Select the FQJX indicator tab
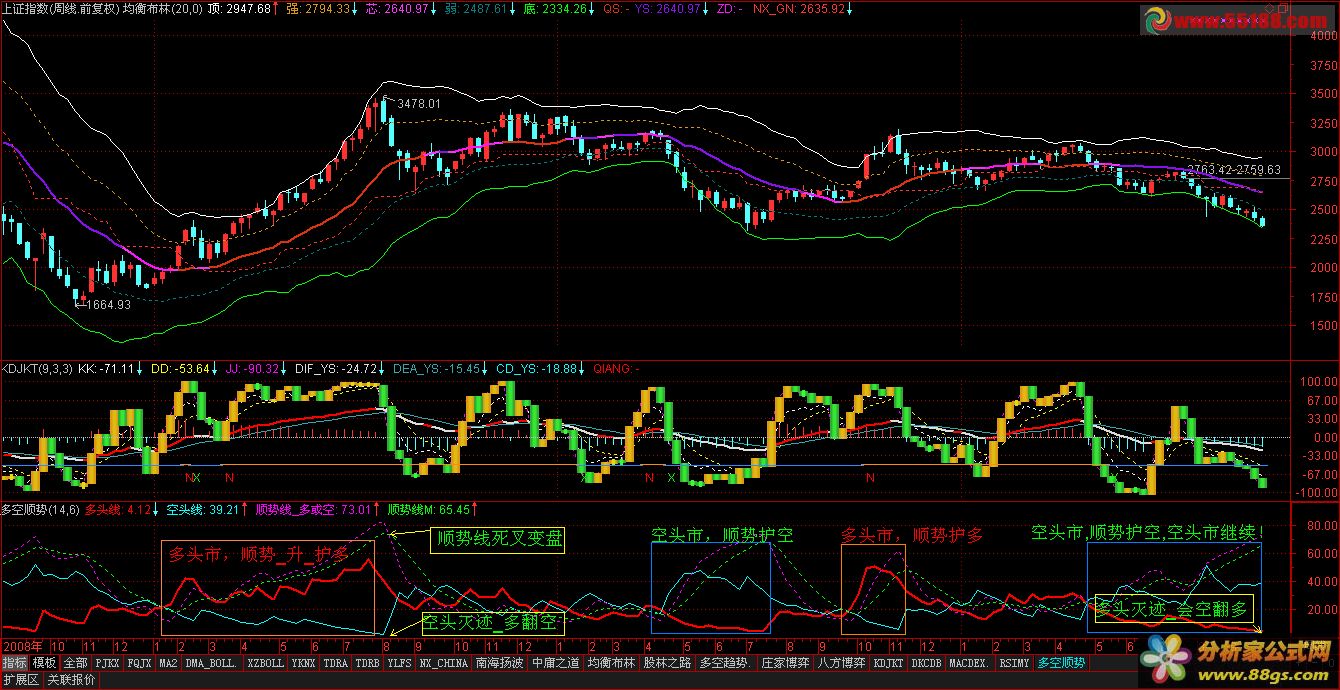The height and width of the screenshot is (690, 1340). 139,663
